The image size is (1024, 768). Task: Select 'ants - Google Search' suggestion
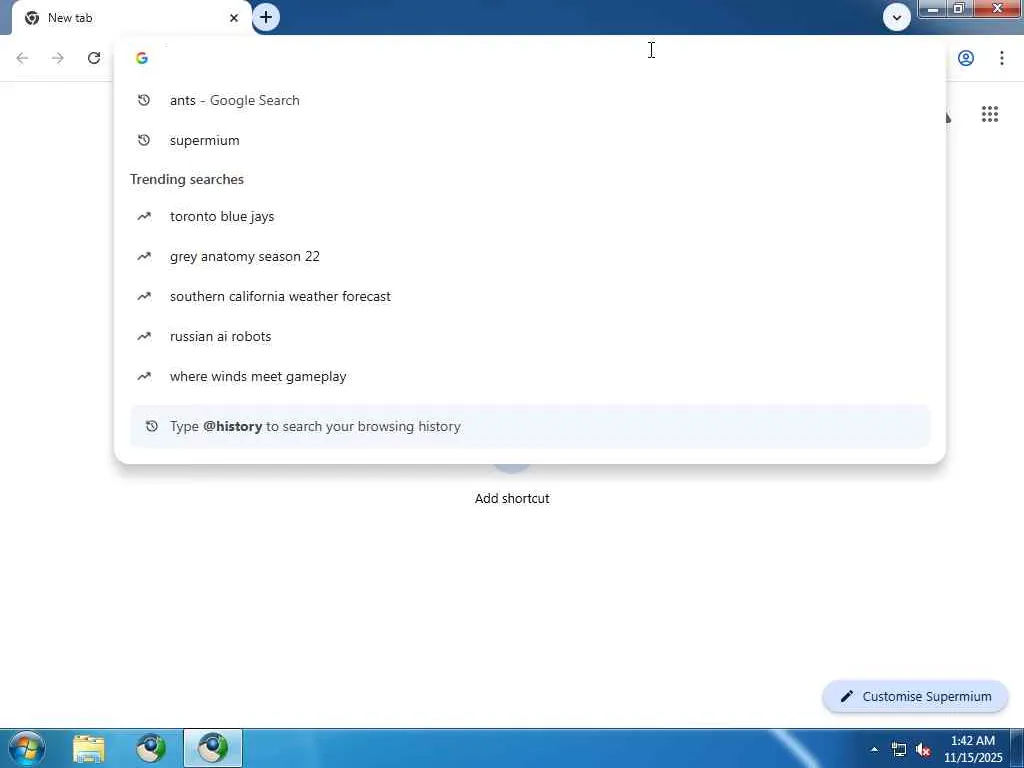[x=530, y=101]
